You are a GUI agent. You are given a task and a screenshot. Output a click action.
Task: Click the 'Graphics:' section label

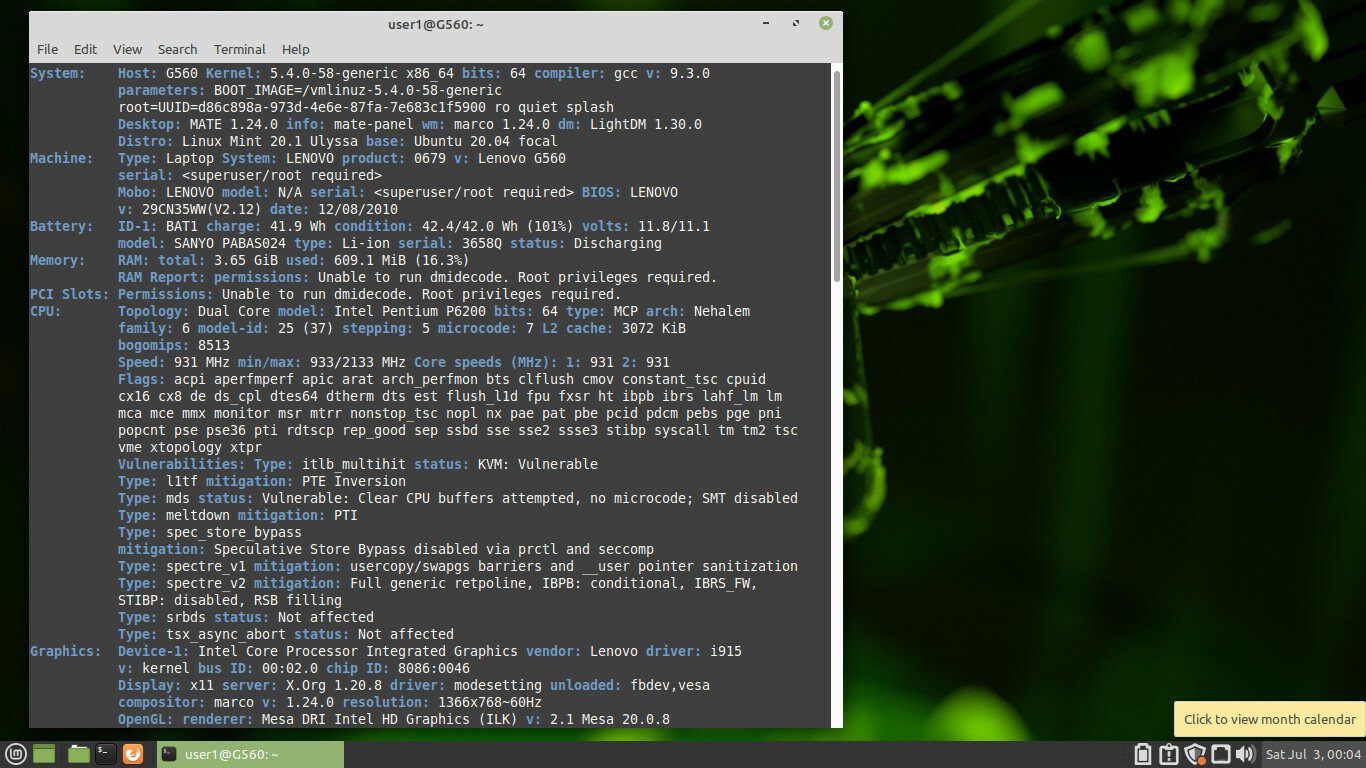(66, 651)
